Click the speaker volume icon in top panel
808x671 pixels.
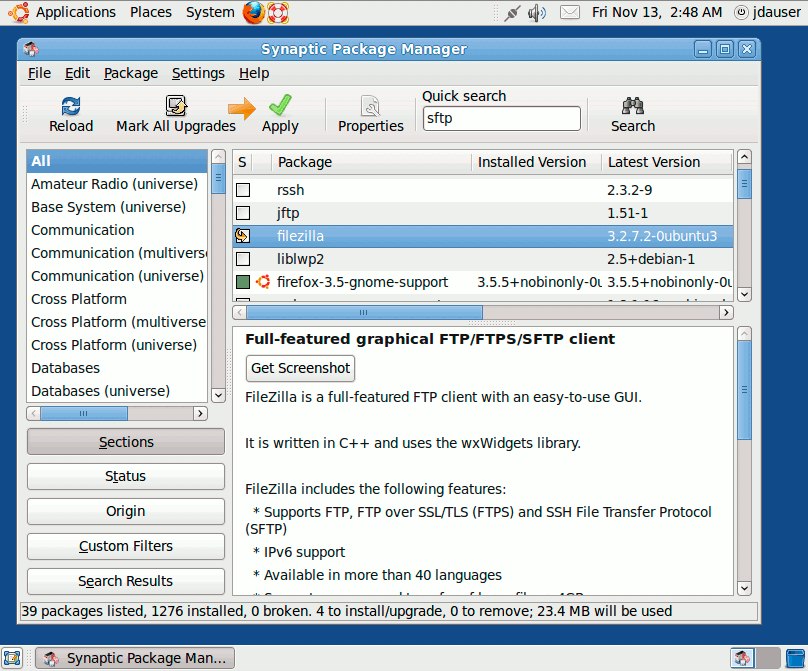(540, 12)
